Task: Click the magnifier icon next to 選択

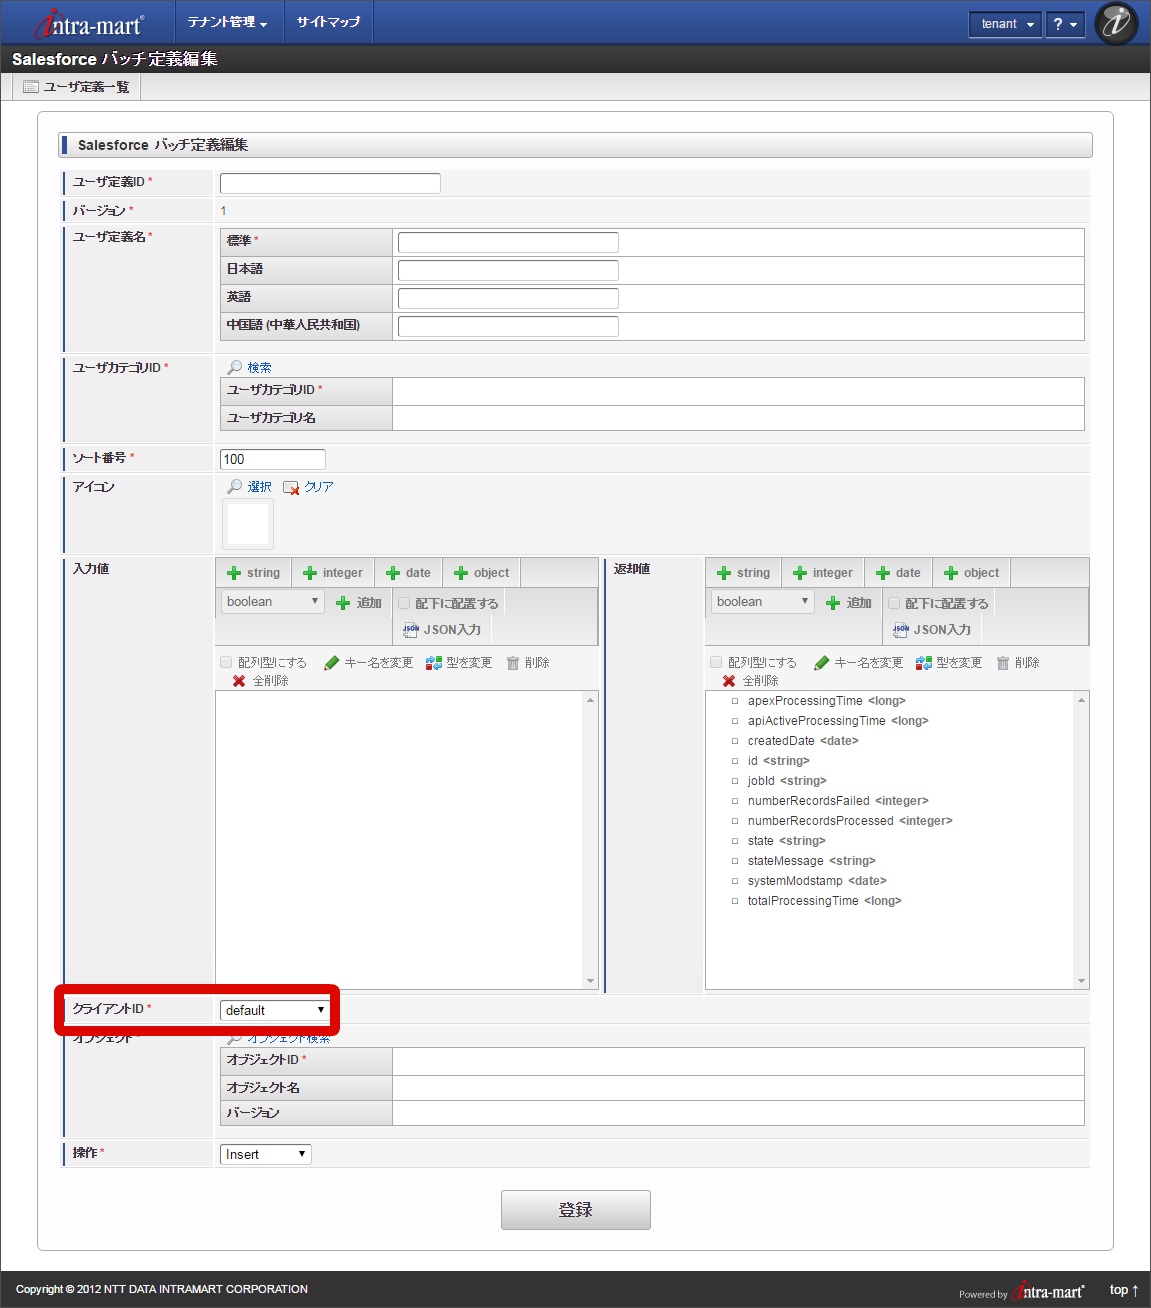Action: (235, 486)
